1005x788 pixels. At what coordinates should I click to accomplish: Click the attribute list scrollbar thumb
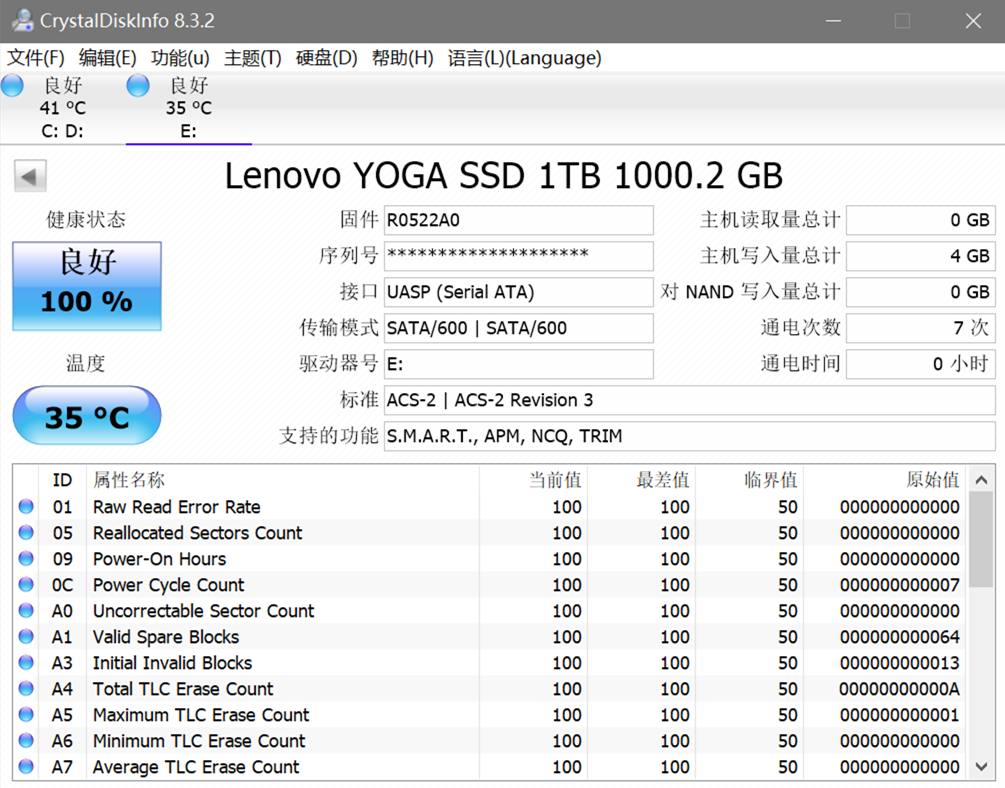[981, 539]
